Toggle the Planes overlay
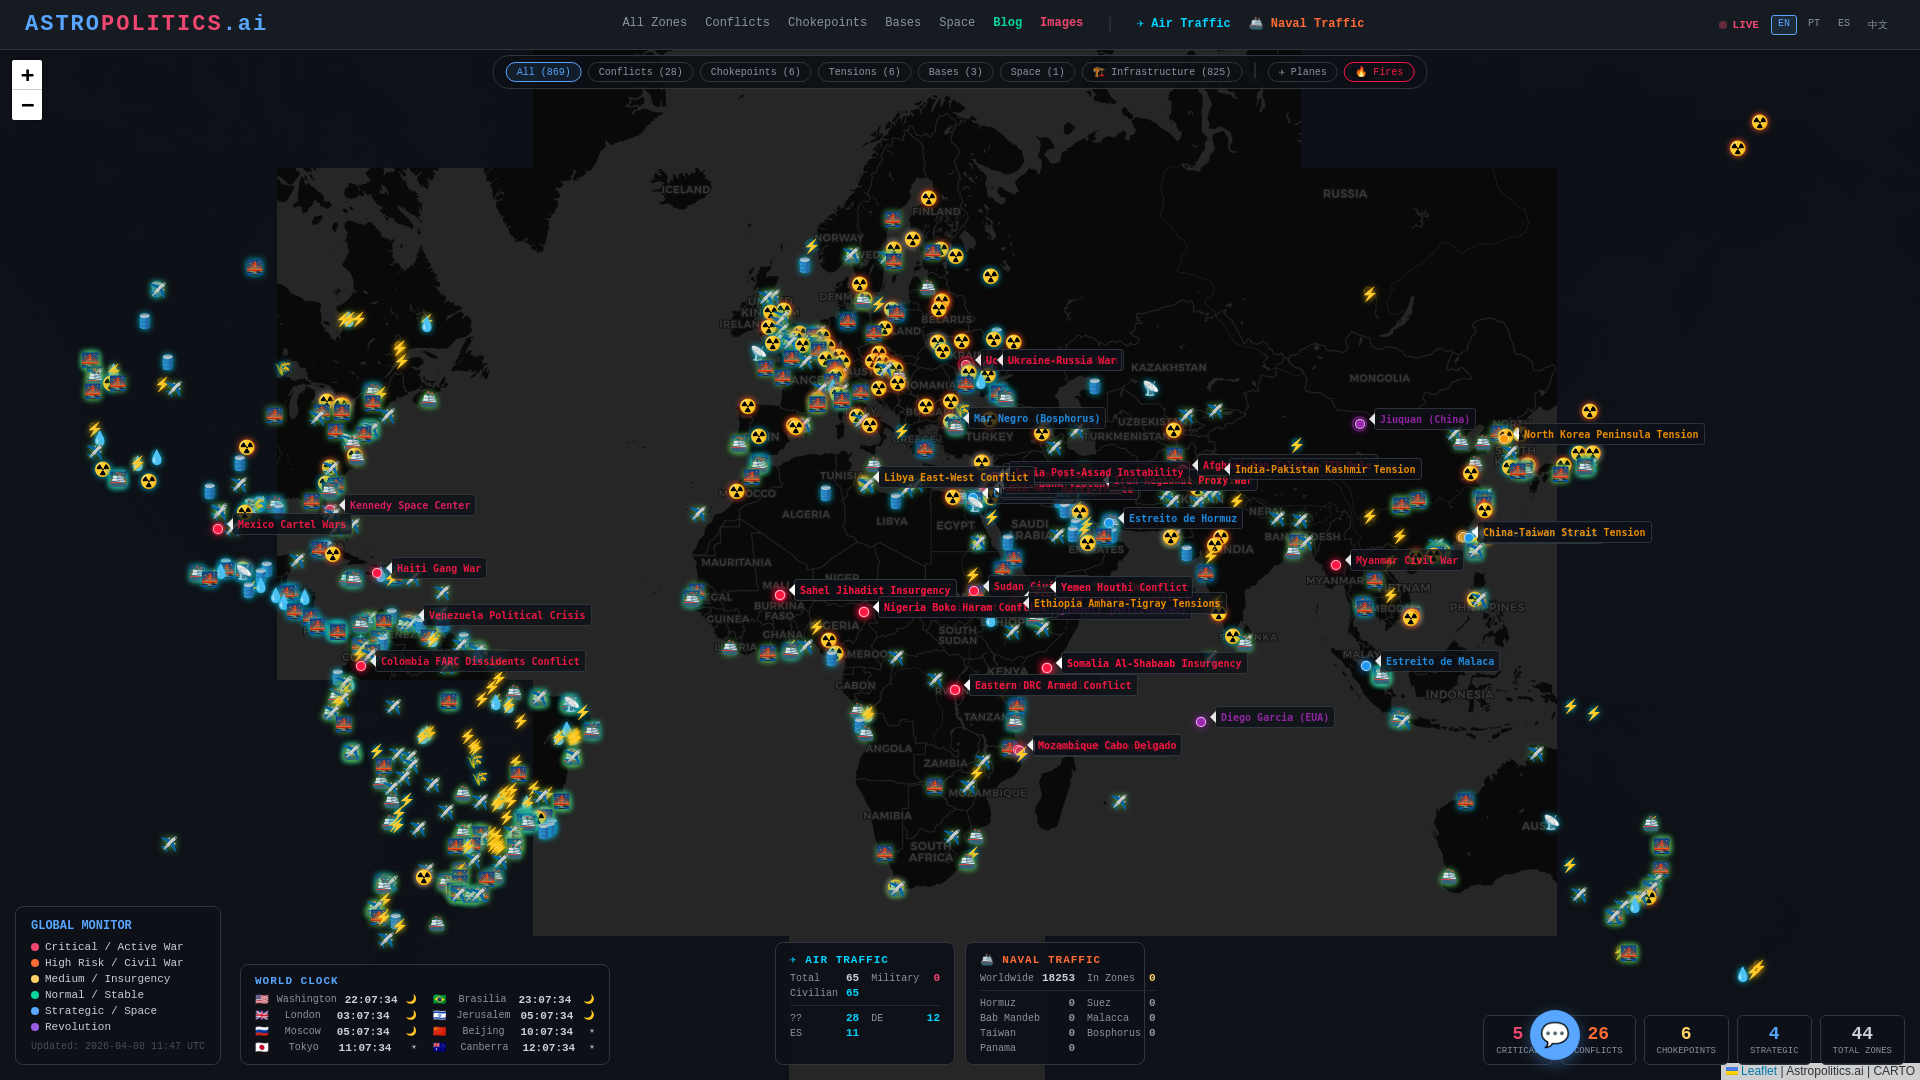Viewport: 1920px width, 1080px height. pyautogui.click(x=1302, y=72)
